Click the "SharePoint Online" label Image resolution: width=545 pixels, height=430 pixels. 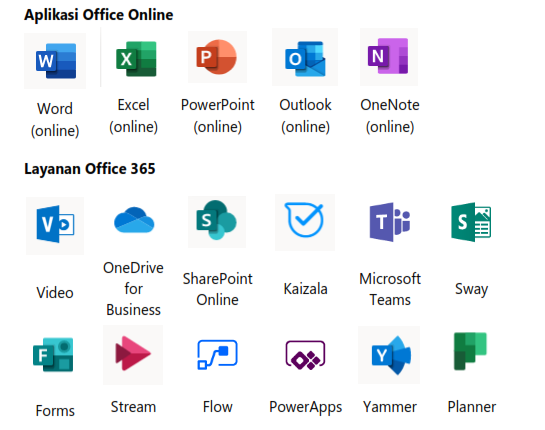tap(218, 289)
